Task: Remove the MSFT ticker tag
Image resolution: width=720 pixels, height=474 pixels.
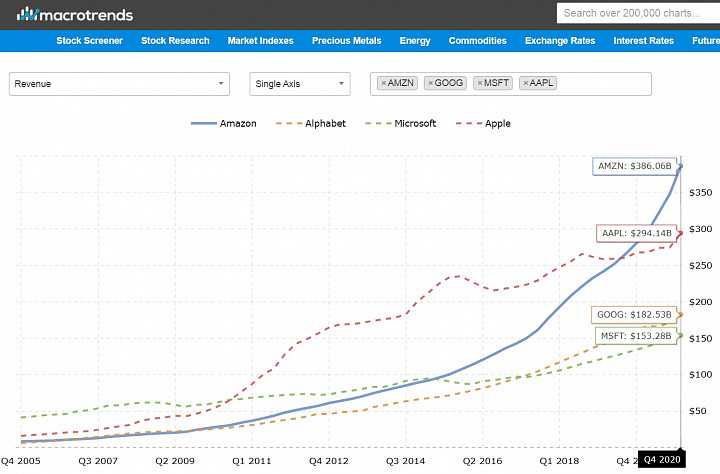Action: pyautogui.click(x=480, y=83)
